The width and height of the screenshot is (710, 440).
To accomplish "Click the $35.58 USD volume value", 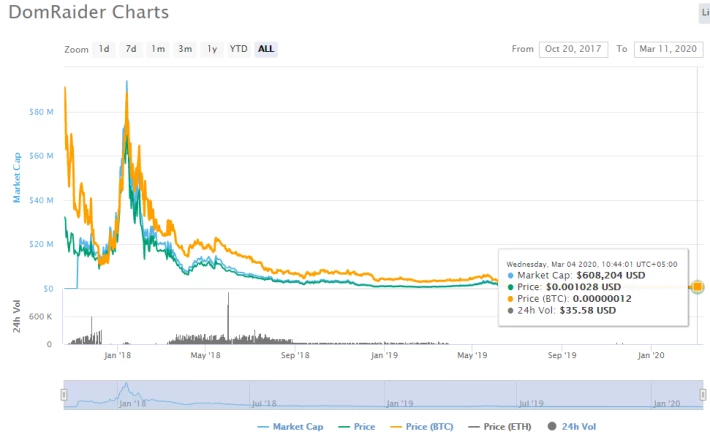I will pyautogui.click(x=588, y=311).
